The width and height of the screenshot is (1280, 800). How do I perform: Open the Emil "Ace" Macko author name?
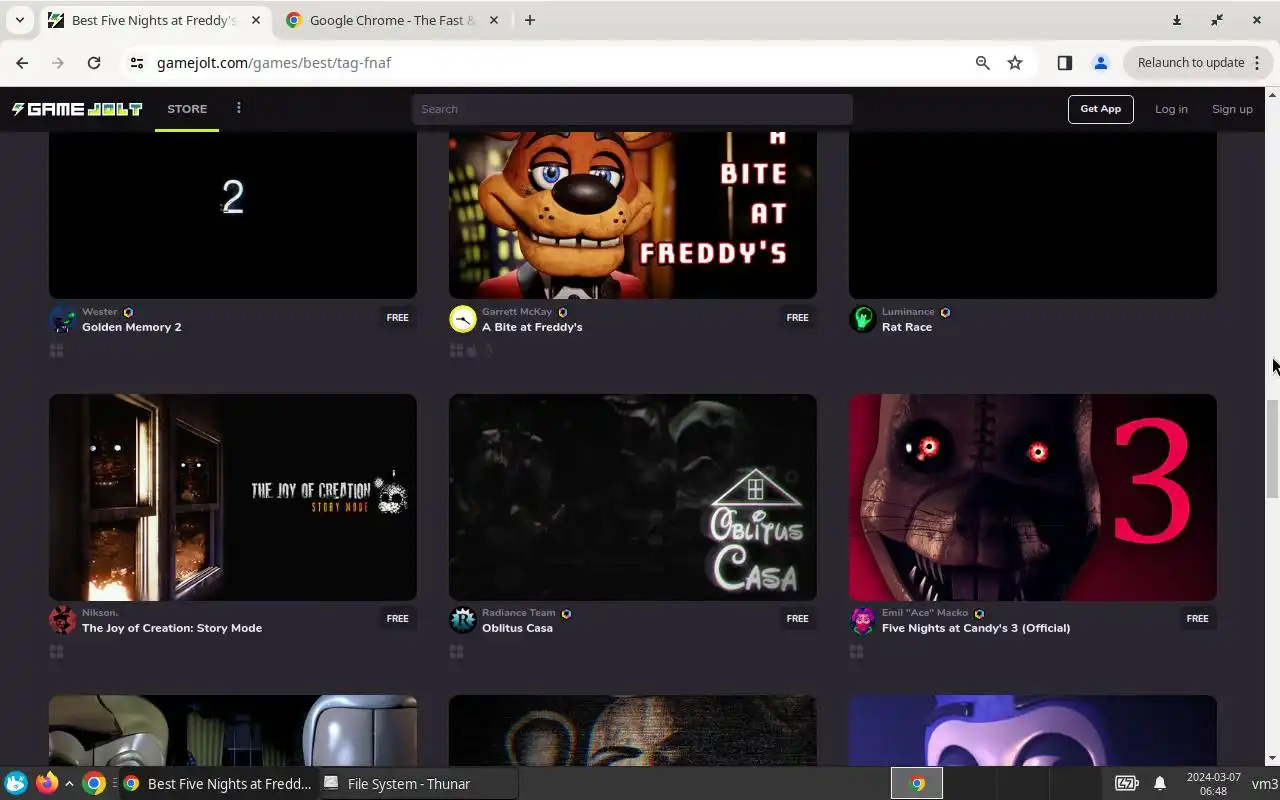(x=925, y=613)
